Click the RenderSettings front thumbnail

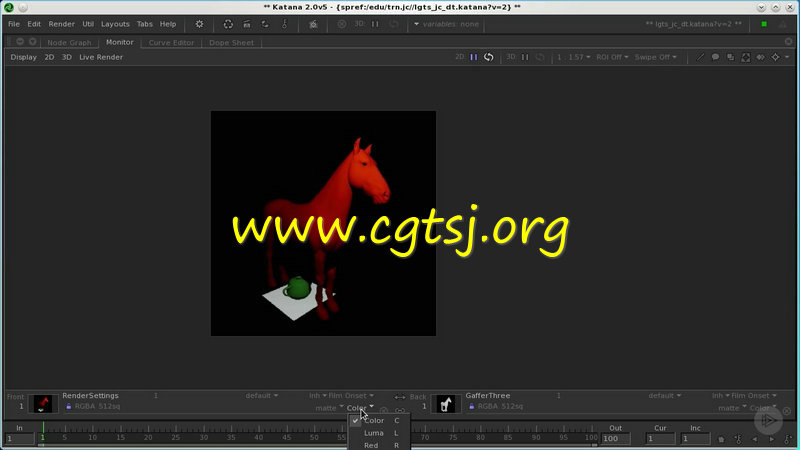pyautogui.click(x=43, y=404)
